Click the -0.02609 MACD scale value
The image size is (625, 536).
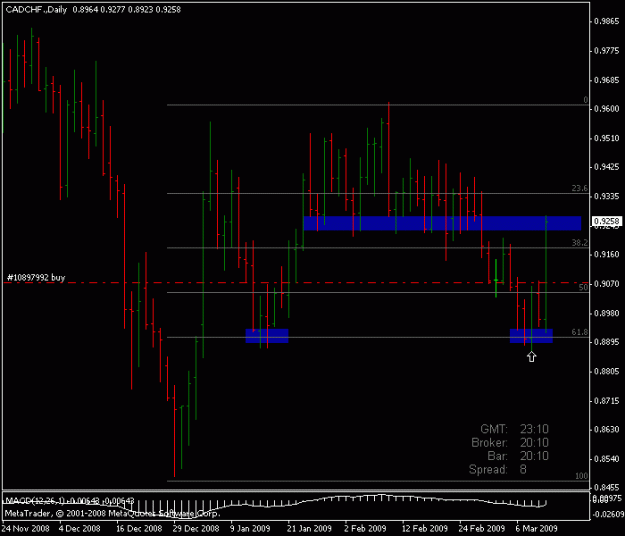click(608, 514)
